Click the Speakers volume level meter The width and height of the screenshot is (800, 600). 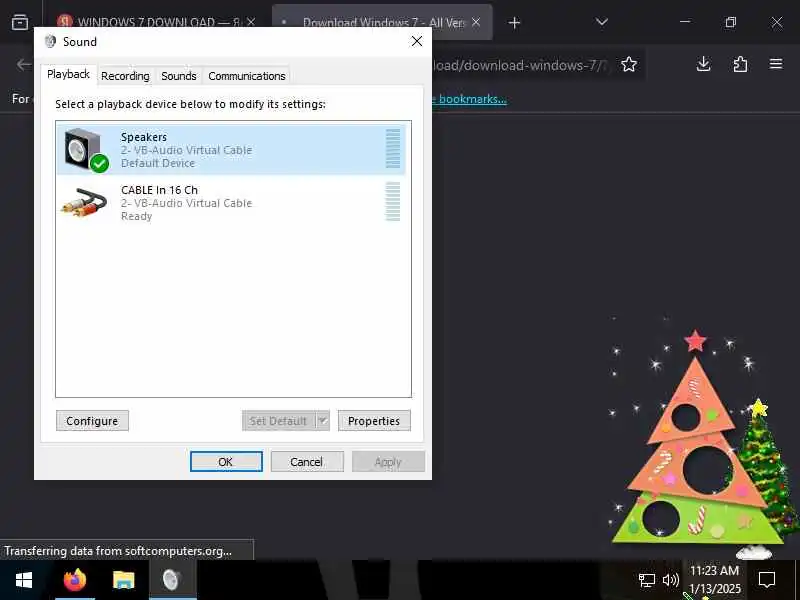[x=393, y=148]
